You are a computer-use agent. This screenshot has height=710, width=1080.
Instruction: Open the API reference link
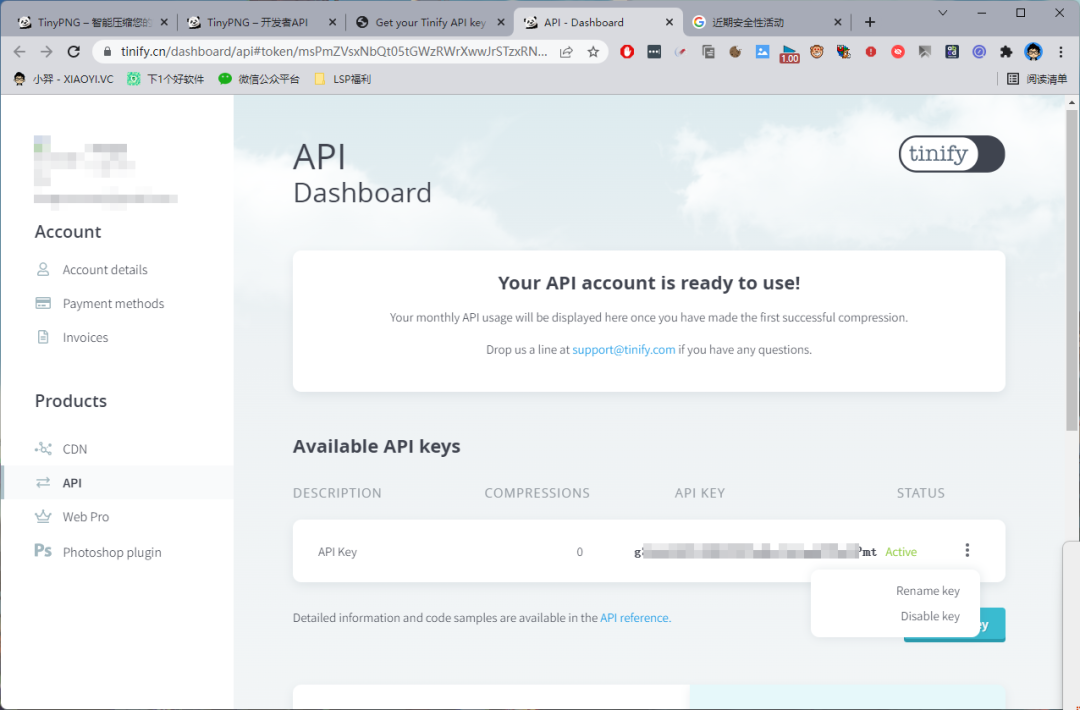click(635, 618)
